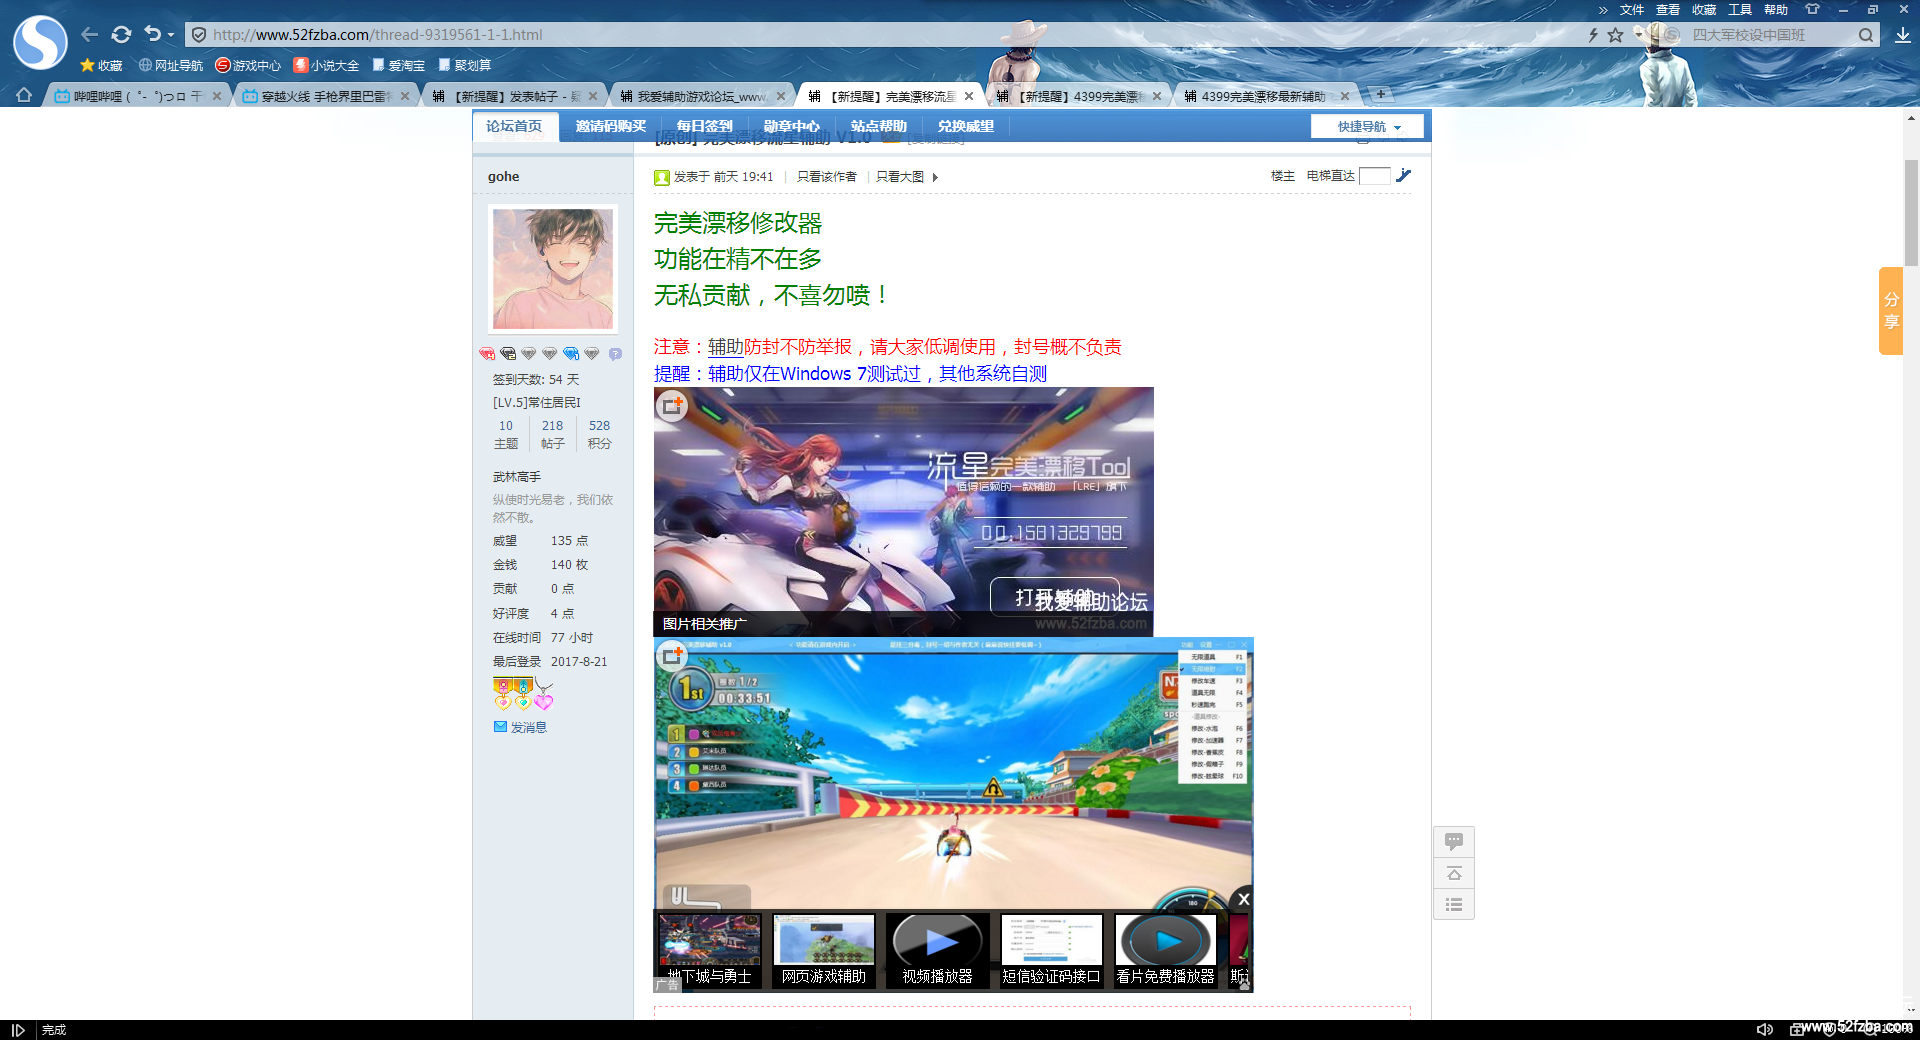This screenshot has width=1920, height=1040.
Task: Go back with the browser back arrow
Action: (x=90, y=35)
